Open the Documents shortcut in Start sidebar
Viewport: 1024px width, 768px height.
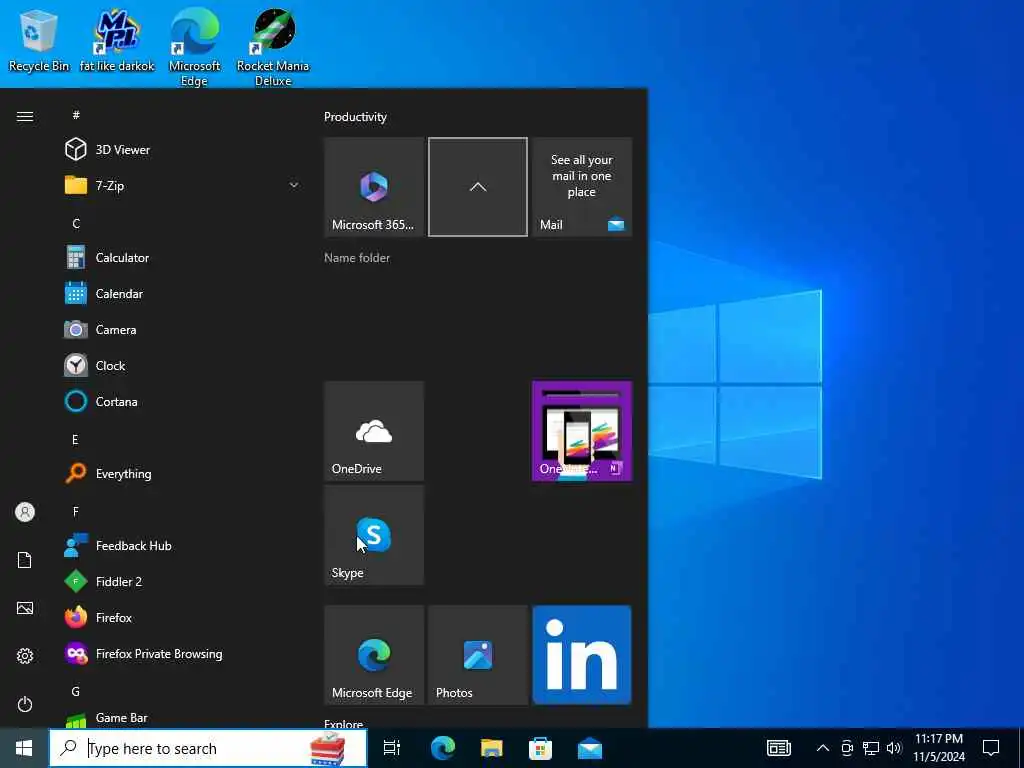coord(25,560)
